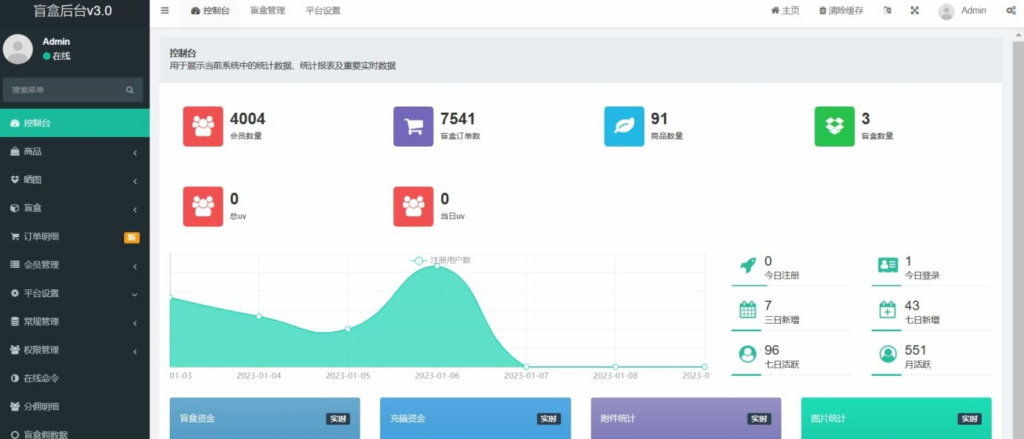Click the calendar icon for 三日新增

click(x=748, y=310)
